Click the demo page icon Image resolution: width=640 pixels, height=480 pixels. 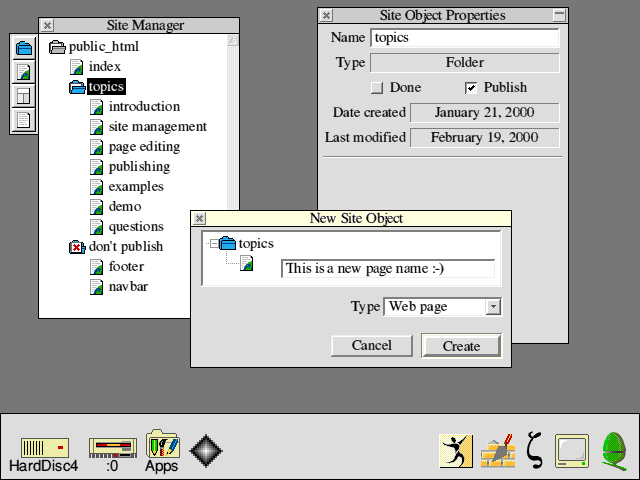tap(97, 207)
